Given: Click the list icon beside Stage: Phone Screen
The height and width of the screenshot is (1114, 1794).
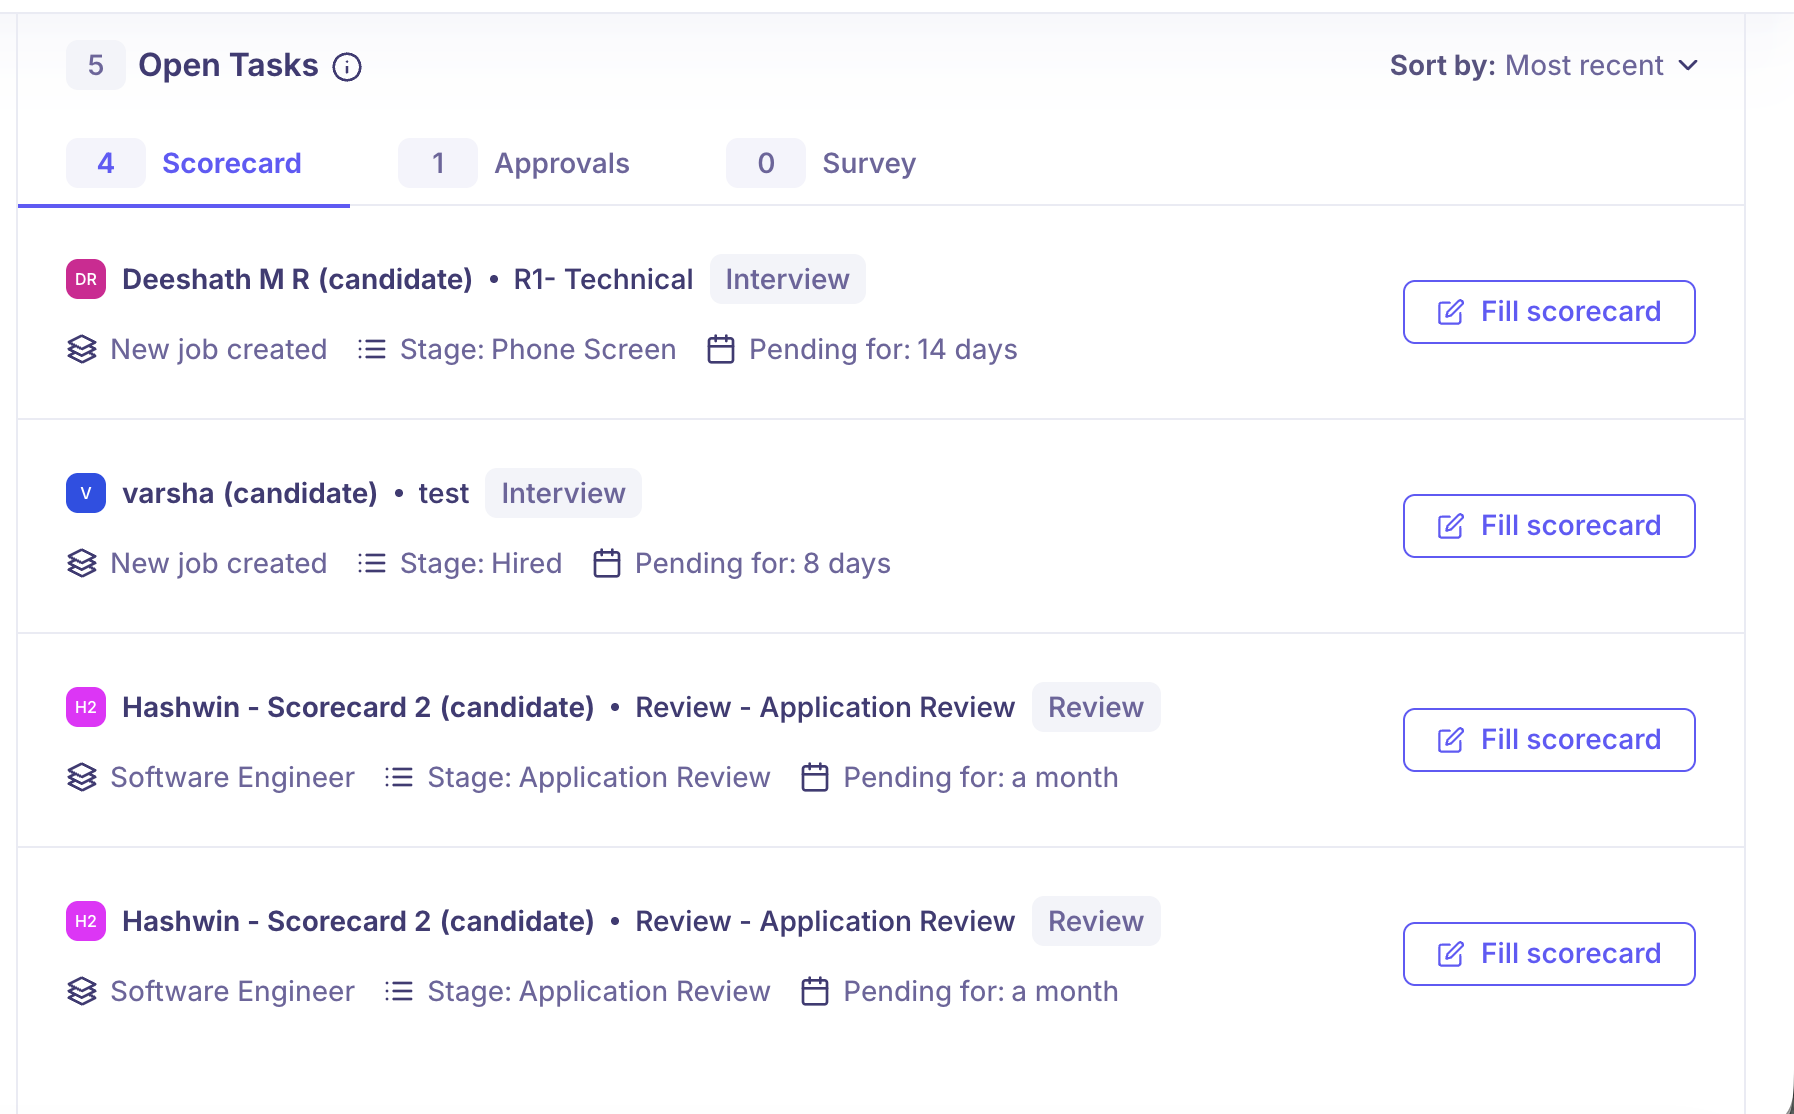Looking at the screenshot, I should [x=372, y=350].
